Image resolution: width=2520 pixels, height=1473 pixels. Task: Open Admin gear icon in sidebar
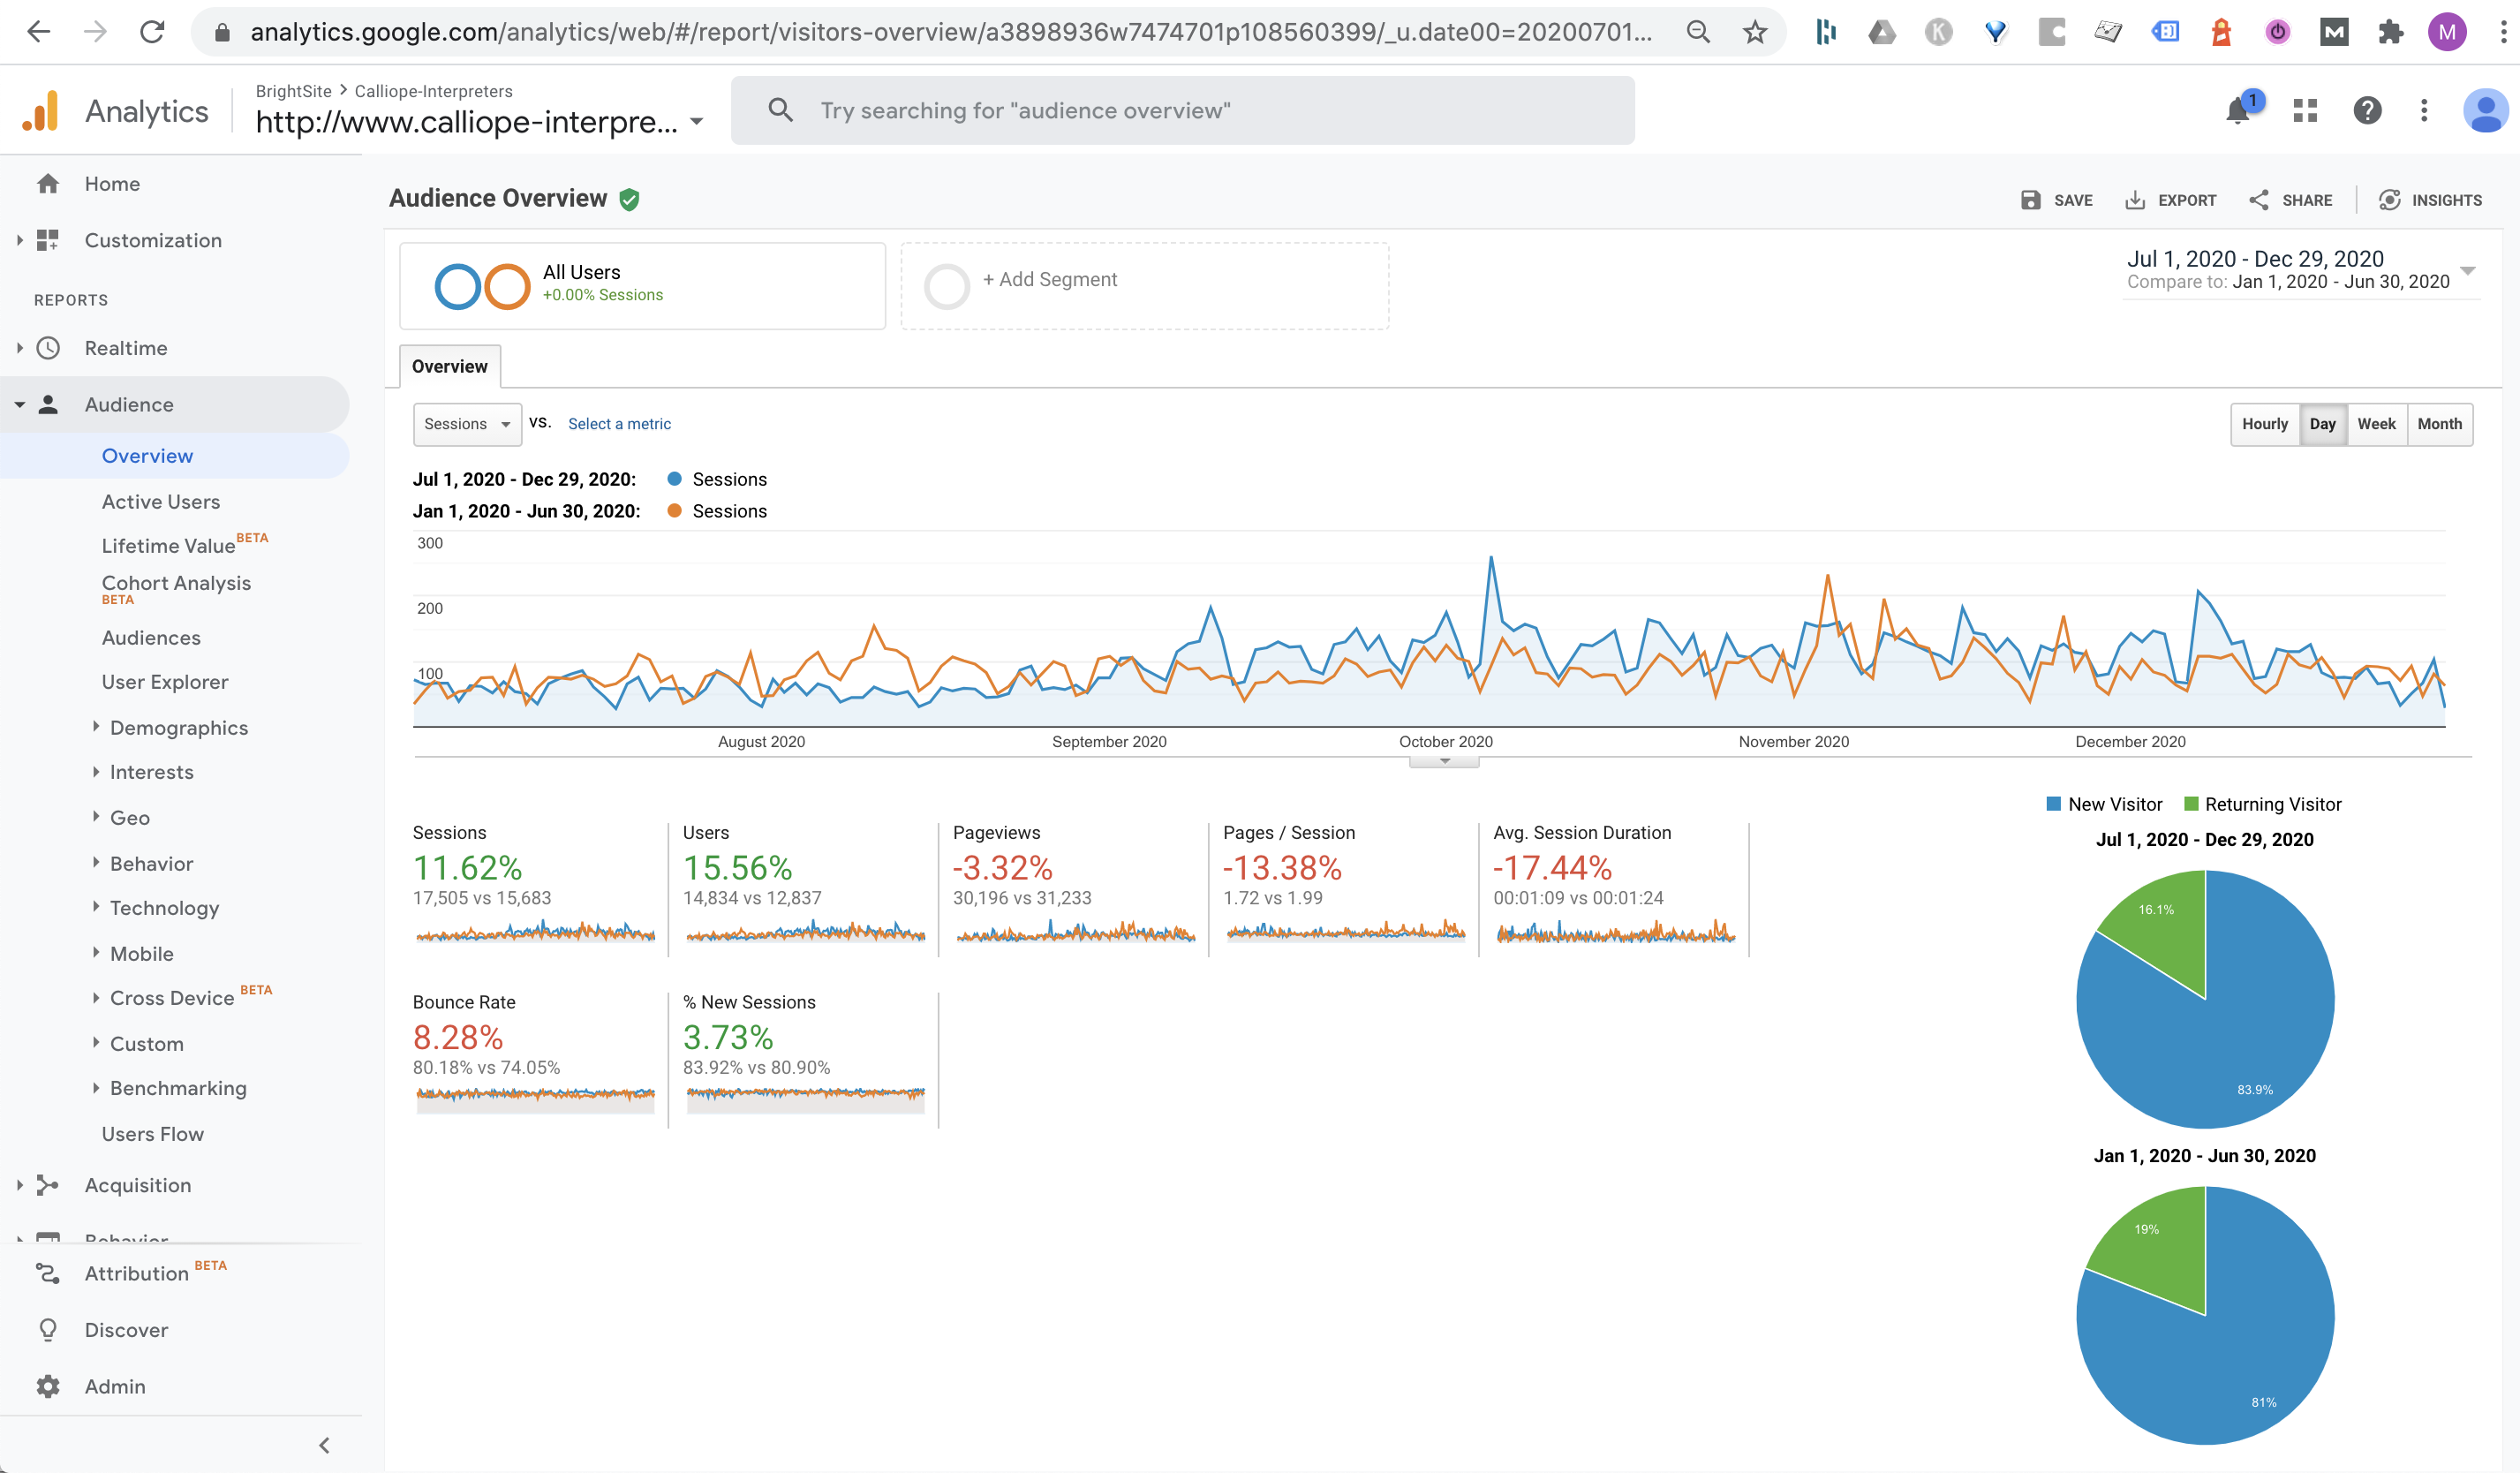[48, 1386]
